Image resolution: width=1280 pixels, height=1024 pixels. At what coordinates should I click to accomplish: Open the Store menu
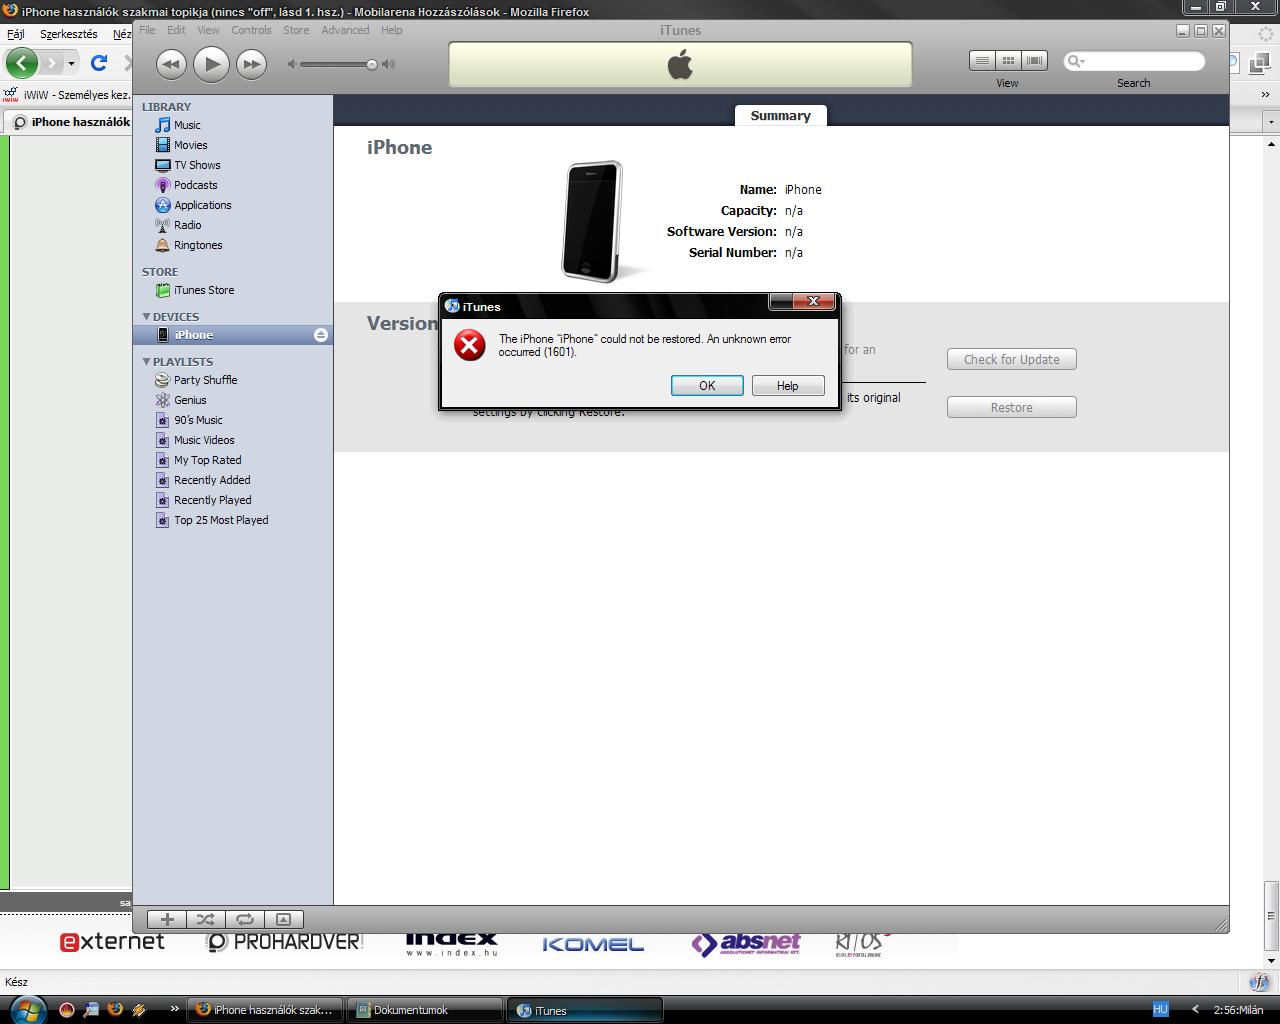click(x=296, y=30)
